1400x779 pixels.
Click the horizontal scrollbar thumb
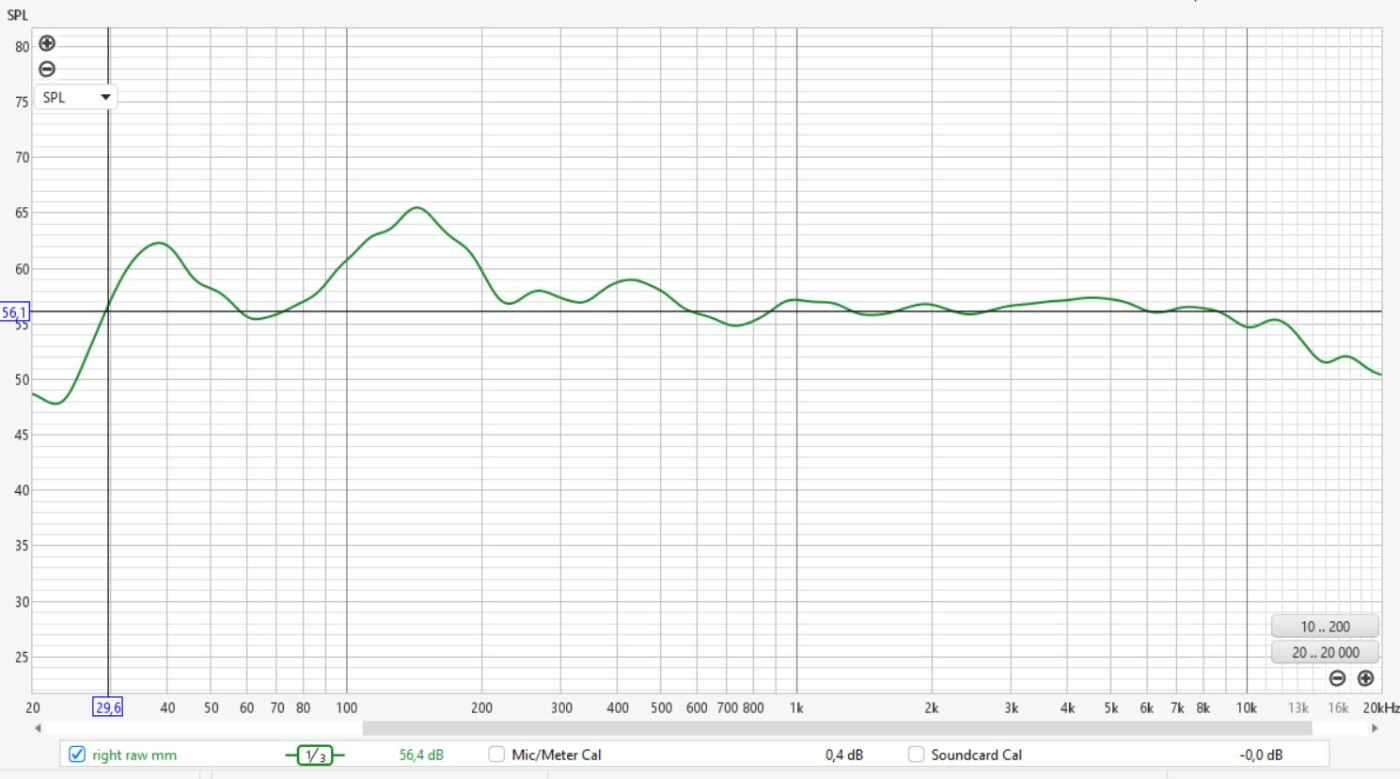[x=836, y=728]
